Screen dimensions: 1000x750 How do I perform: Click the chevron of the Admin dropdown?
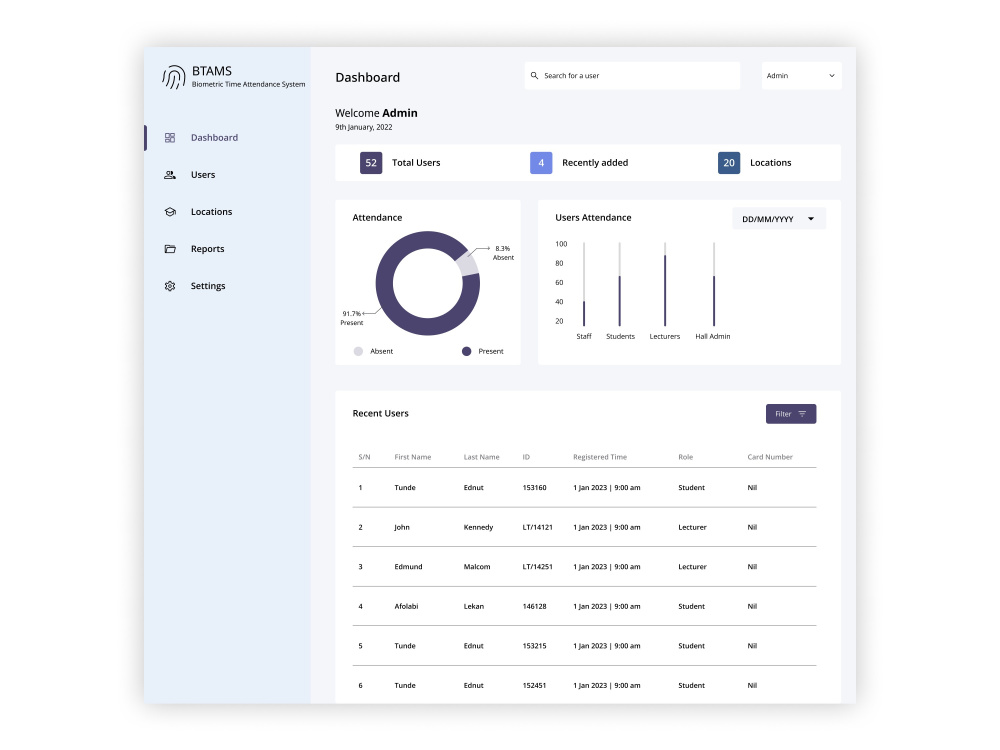832,75
